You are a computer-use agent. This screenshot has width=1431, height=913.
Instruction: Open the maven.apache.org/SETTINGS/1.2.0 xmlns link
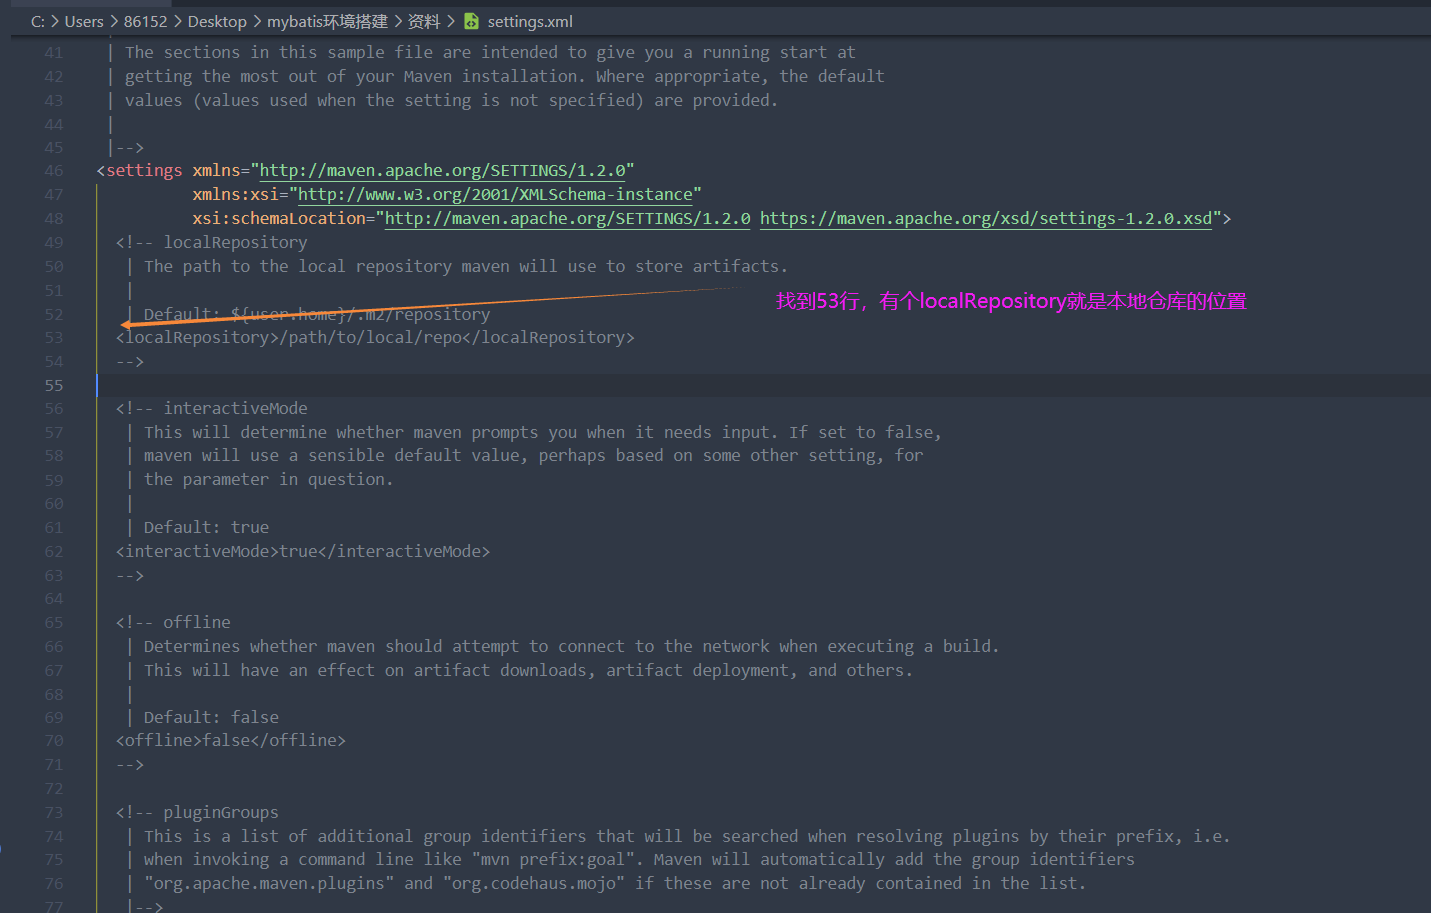(x=443, y=171)
